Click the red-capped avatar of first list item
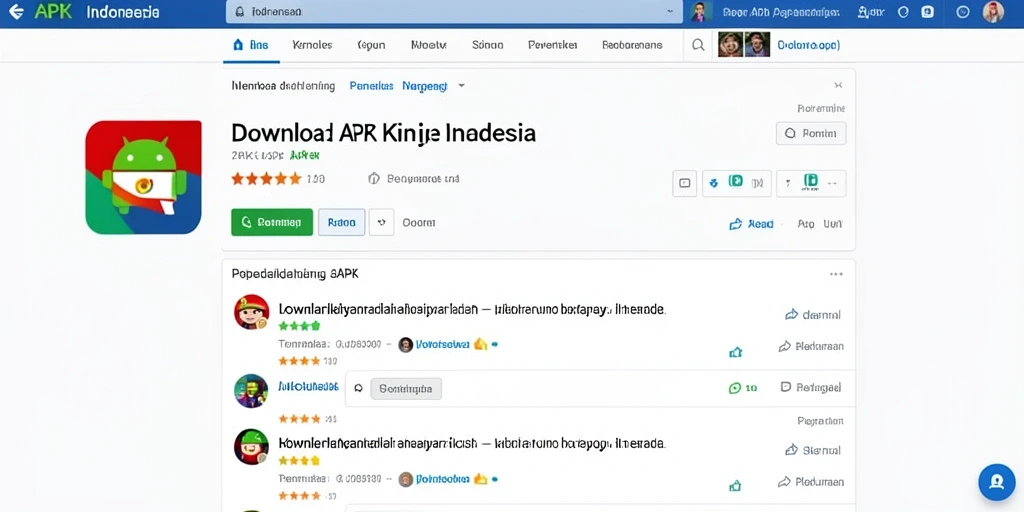The height and width of the screenshot is (512, 1024). pyautogui.click(x=251, y=312)
